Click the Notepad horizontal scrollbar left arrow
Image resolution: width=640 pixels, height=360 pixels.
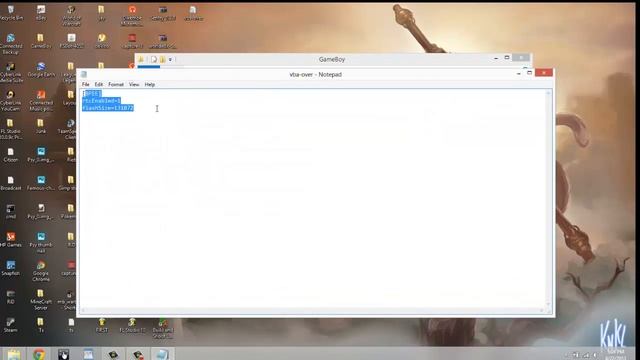point(83,311)
